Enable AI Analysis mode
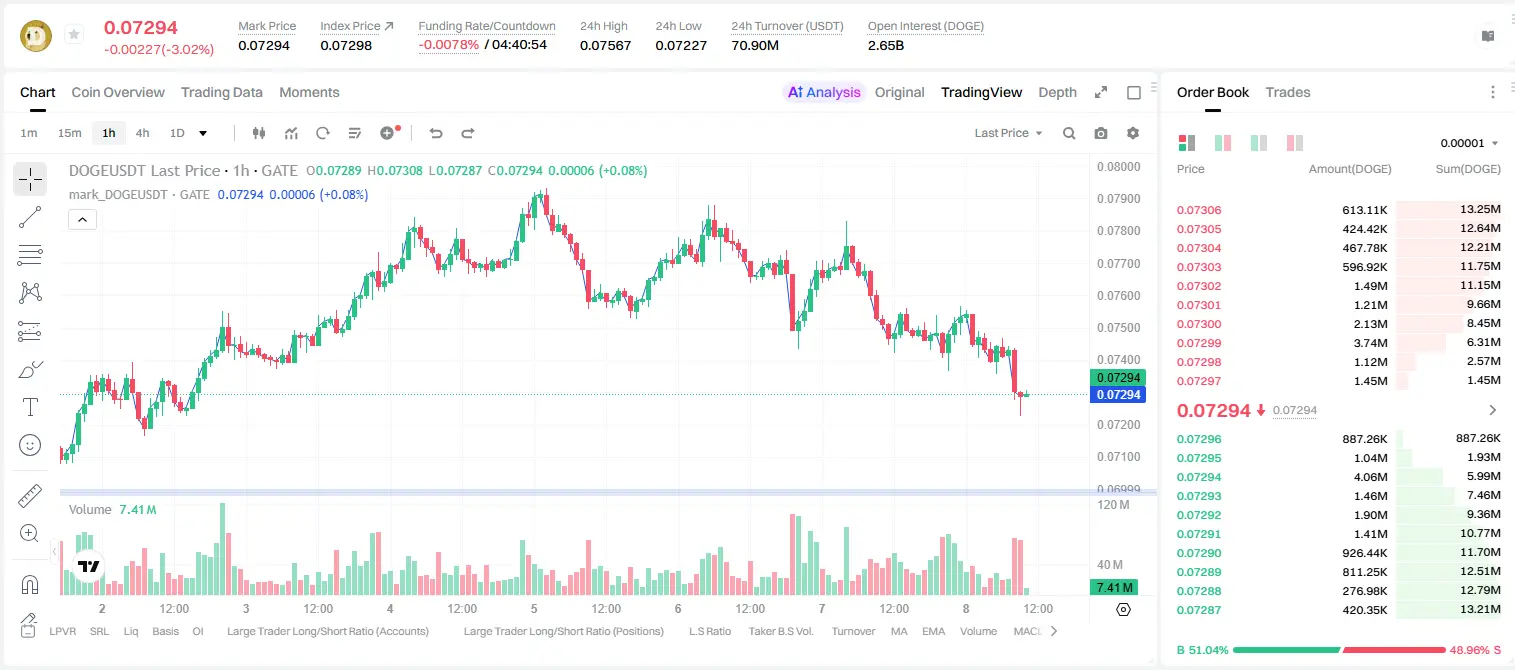Viewport: 1515px width, 670px height. [824, 92]
